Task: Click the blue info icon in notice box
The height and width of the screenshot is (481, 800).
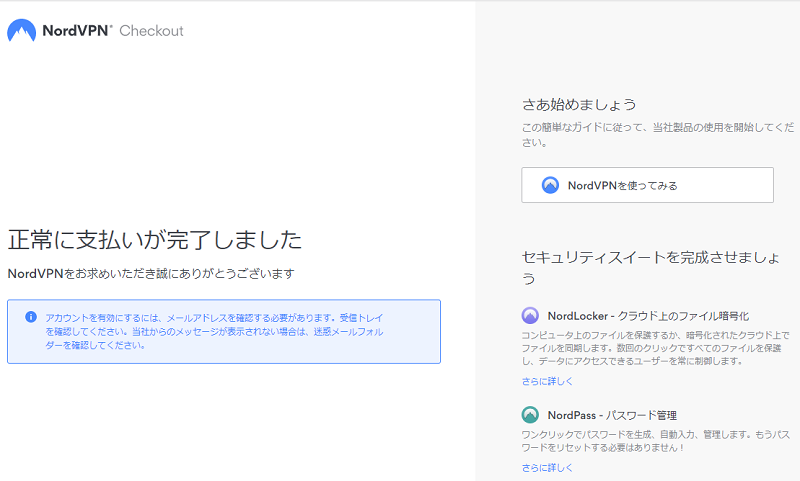Action: pyautogui.click(x=31, y=317)
